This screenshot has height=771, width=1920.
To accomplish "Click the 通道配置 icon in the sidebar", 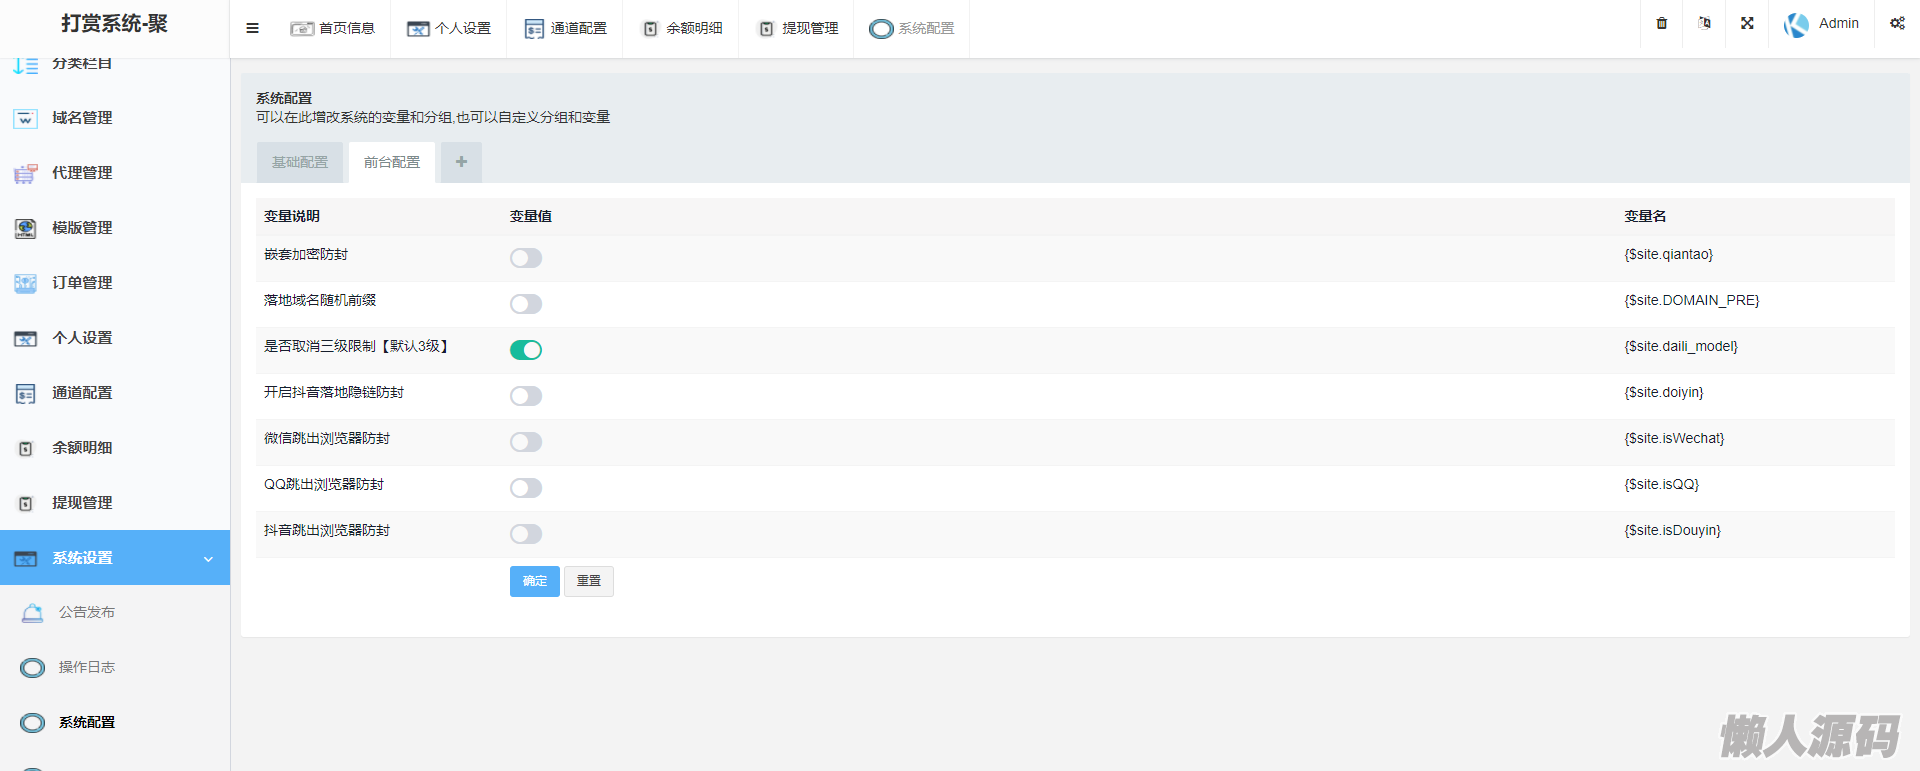I will pyautogui.click(x=25, y=394).
